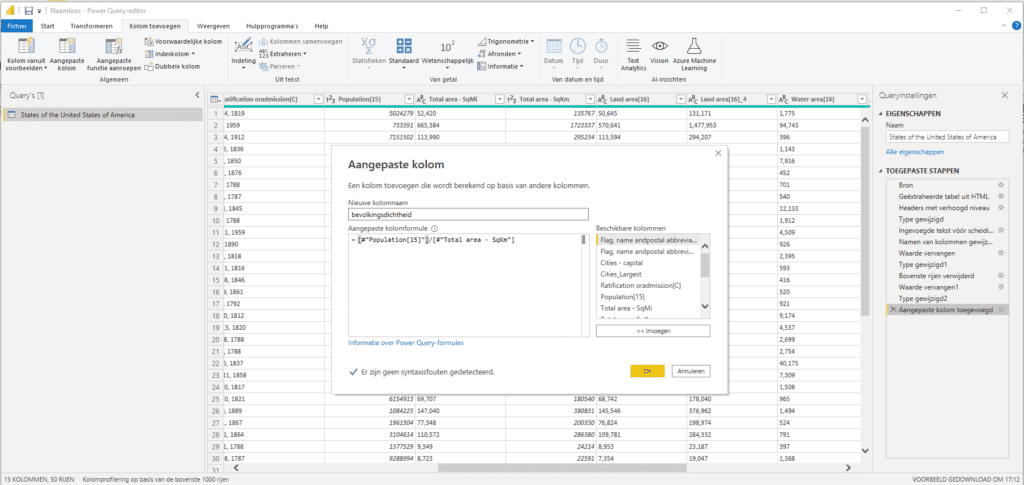Open filter dropdown of Total area - SqMi

pyautogui.click(x=500, y=100)
